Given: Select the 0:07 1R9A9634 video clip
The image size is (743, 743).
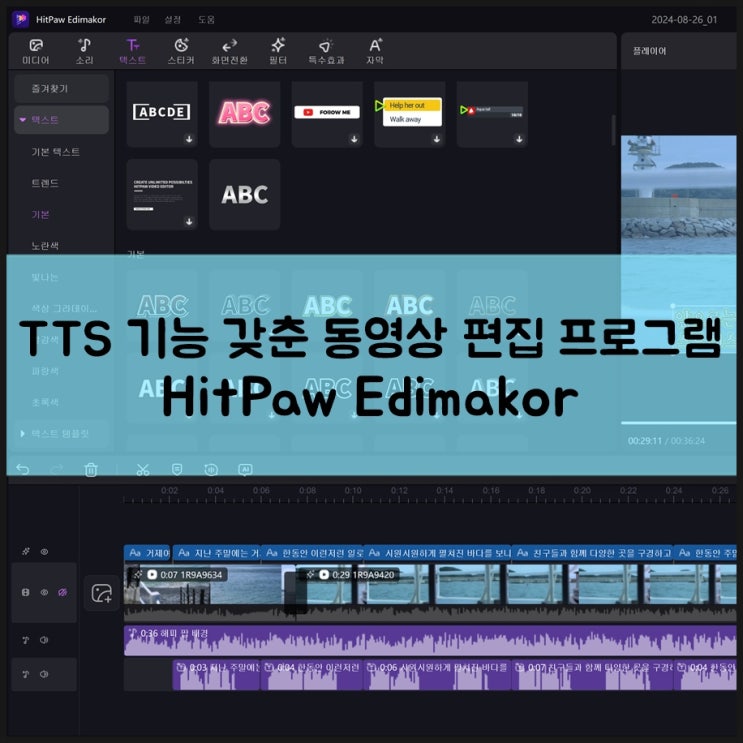Looking at the screenshot, I should coord(209,591).
